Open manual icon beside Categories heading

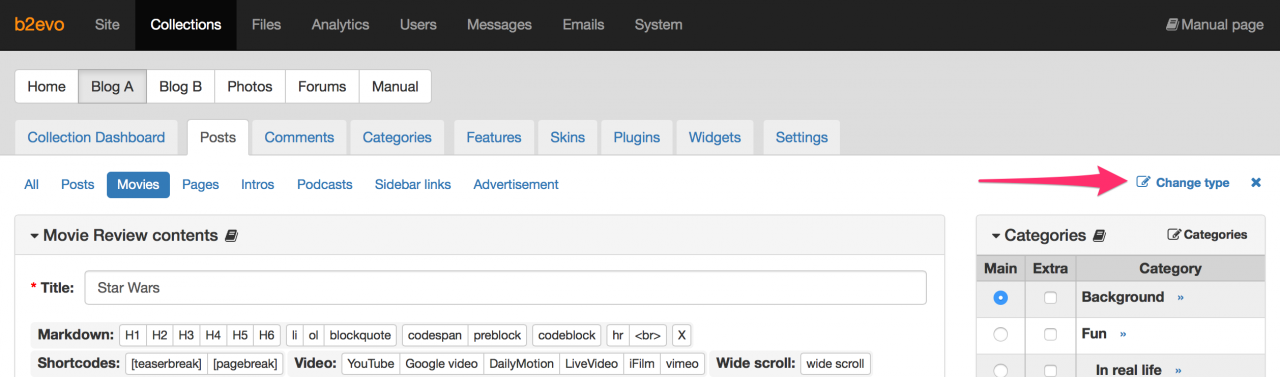pyautogui.click(x=1100, y=236)
